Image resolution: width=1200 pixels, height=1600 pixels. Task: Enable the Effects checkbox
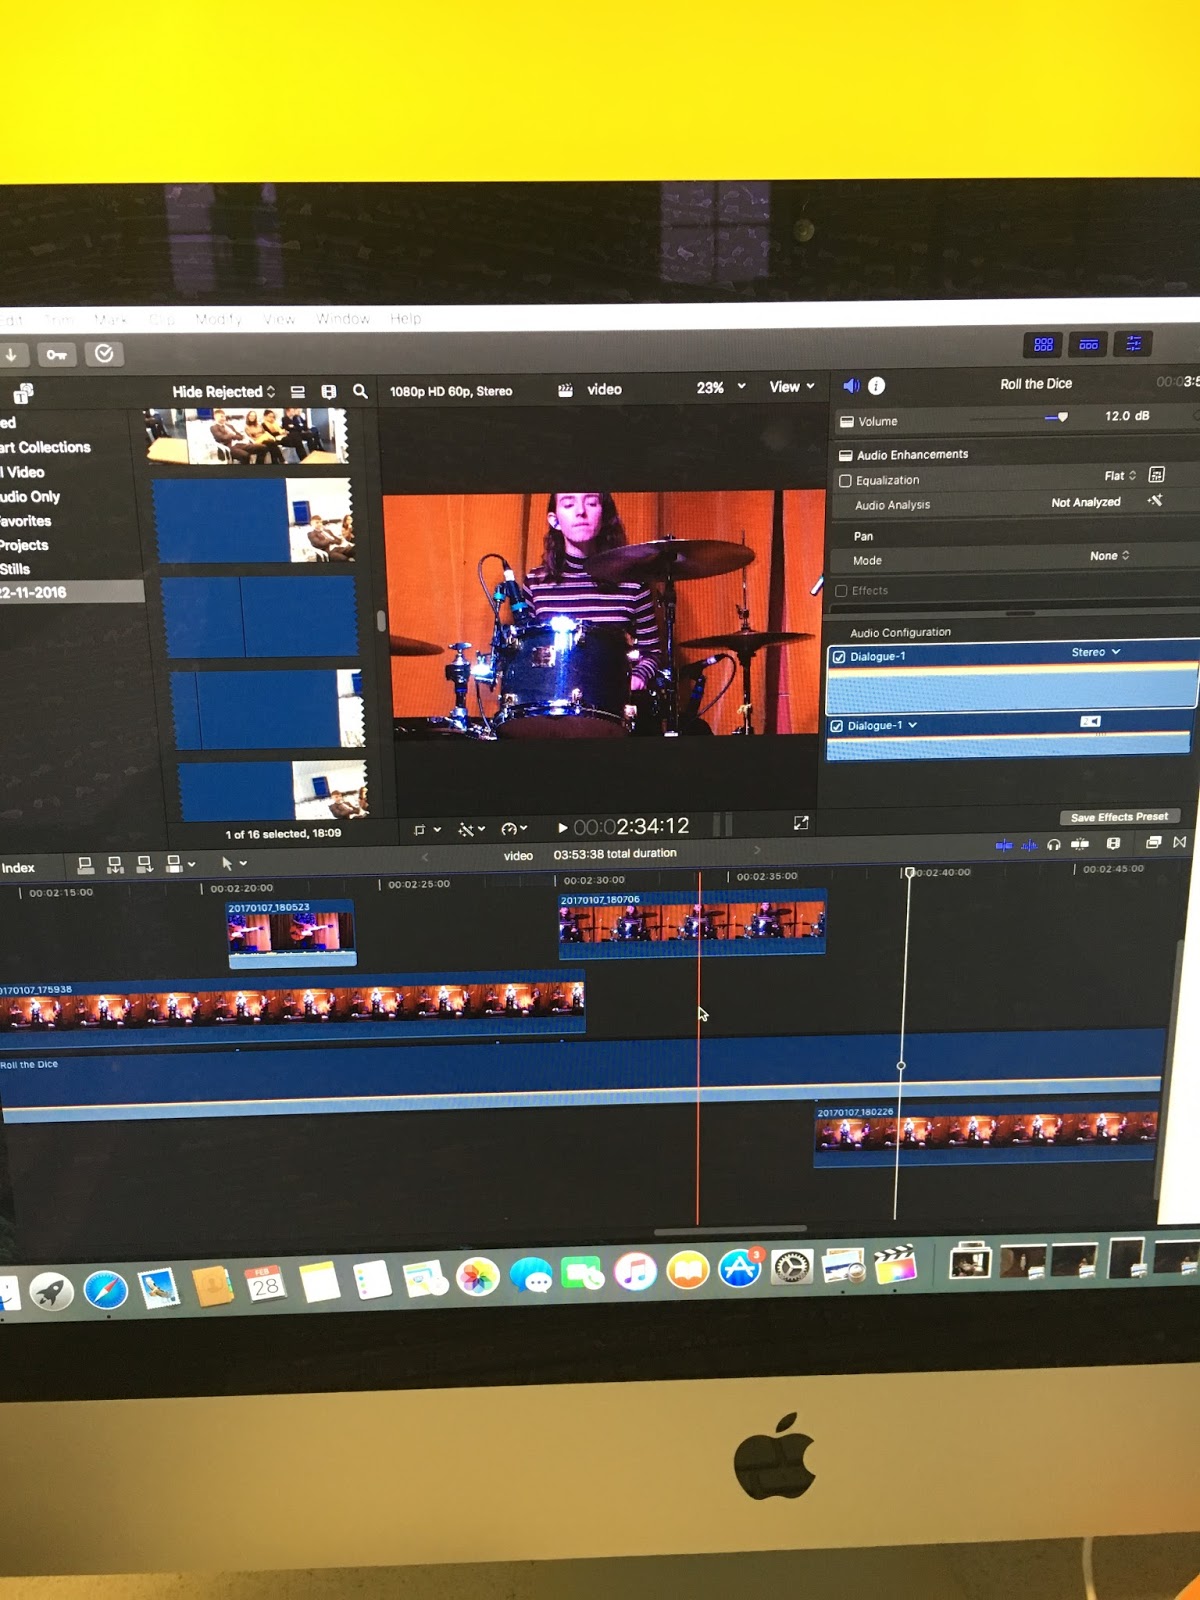(841, 591)
